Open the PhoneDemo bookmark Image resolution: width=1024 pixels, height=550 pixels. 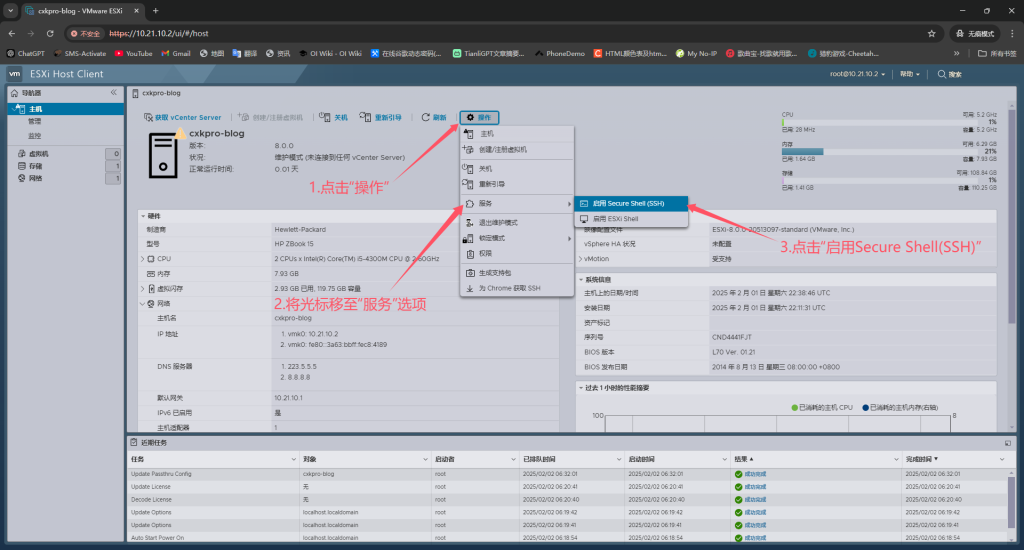pos(560,54)
